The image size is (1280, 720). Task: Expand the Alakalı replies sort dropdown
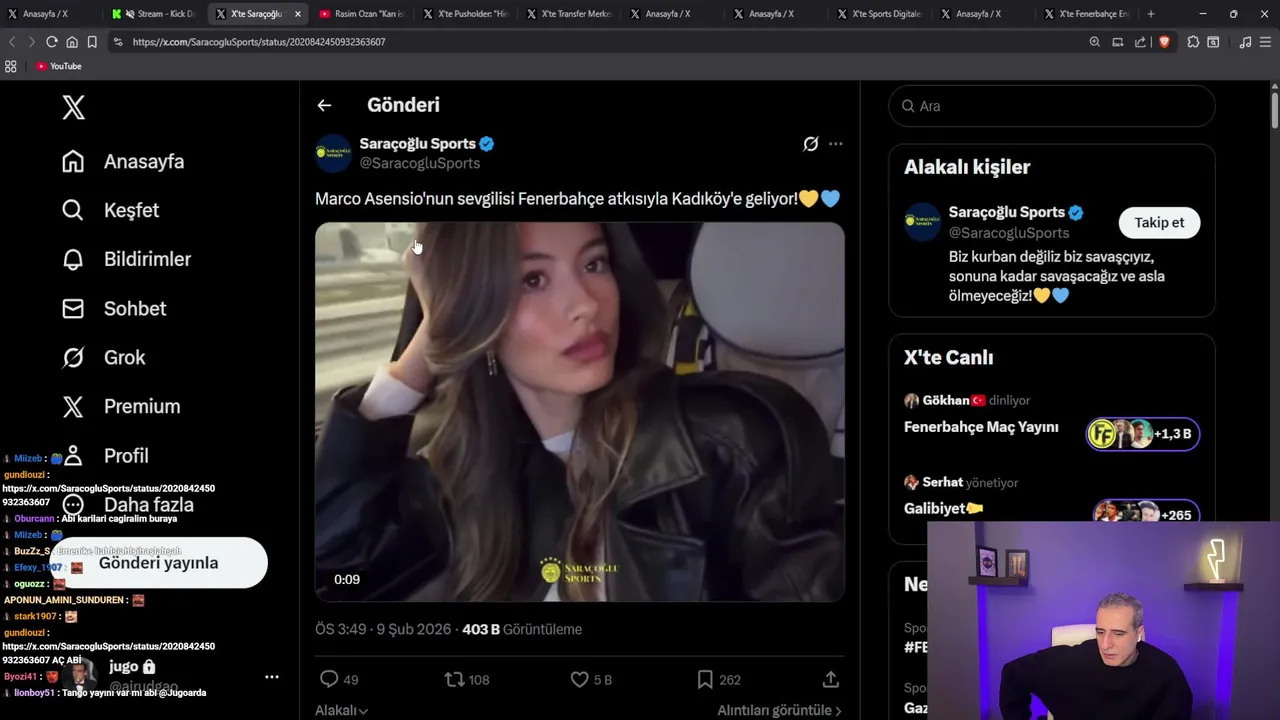[x=341, y=710]
